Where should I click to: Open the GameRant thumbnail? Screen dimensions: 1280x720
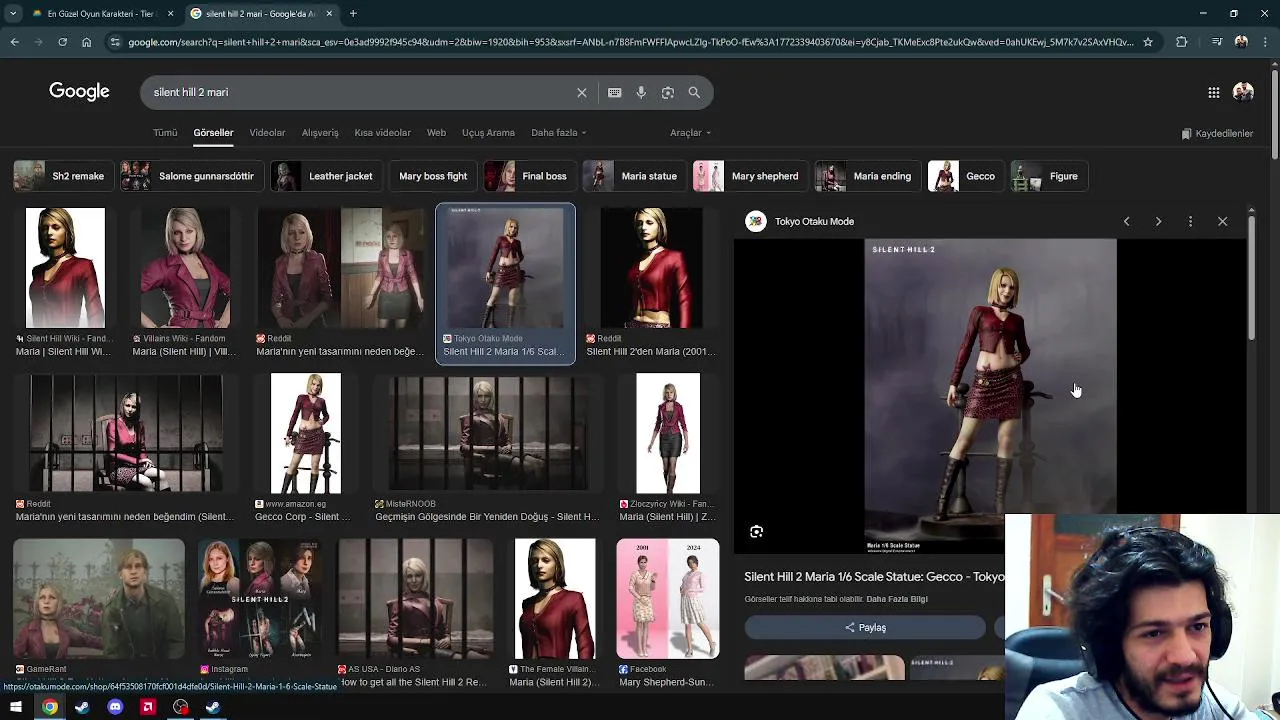point(99,599)
